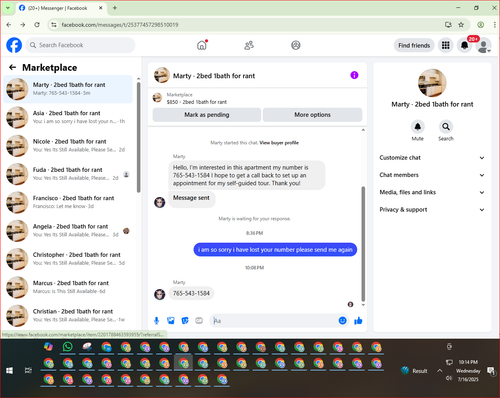The width and height of the screenshot is (500, 398).
Task: Click in the Search Facebook field
Action: point(80,45)
